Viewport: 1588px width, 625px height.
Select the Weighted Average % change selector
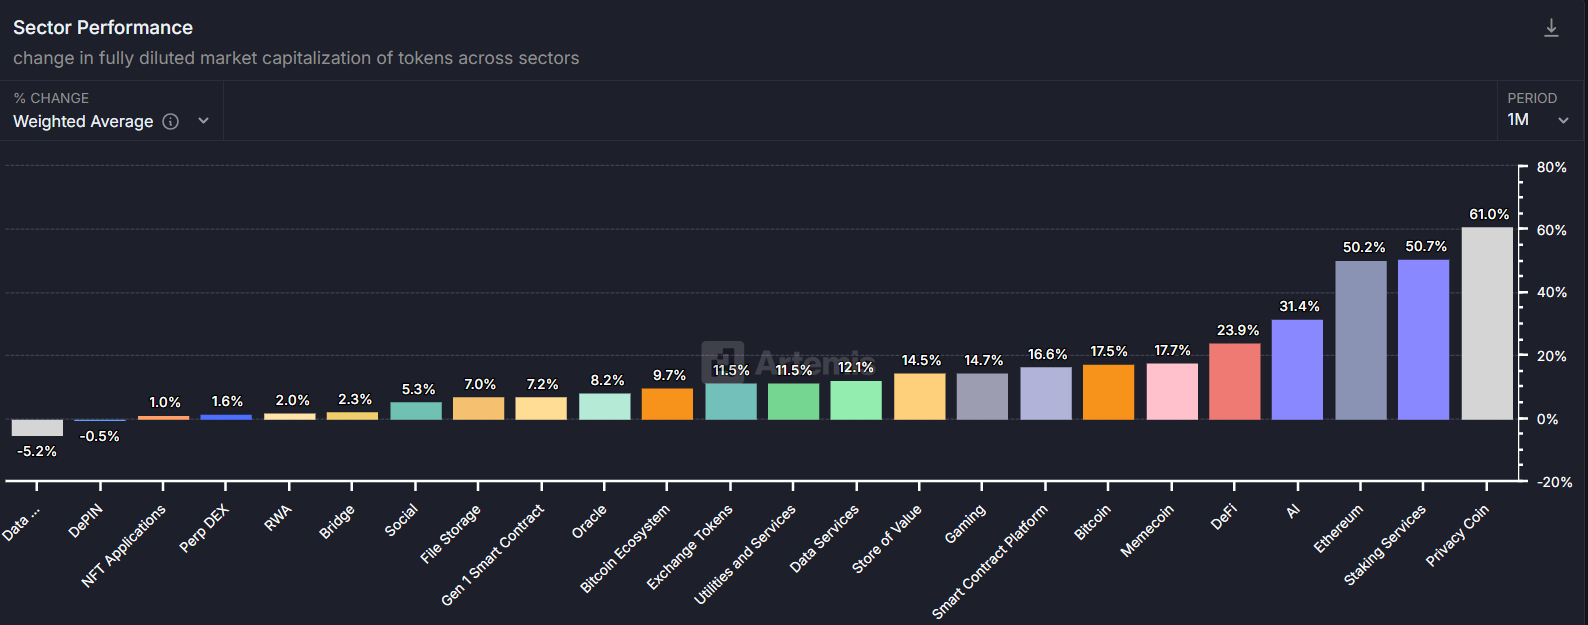[83, 122]
